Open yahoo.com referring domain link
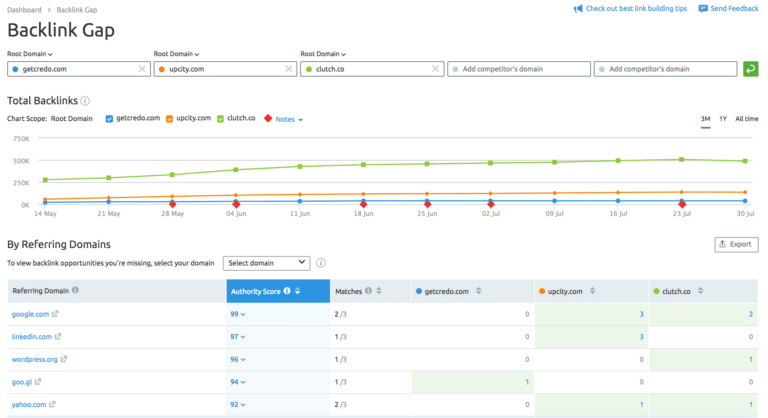Image resolution: width=768 pixels, height=418 pixels. [x=29, y=404]
